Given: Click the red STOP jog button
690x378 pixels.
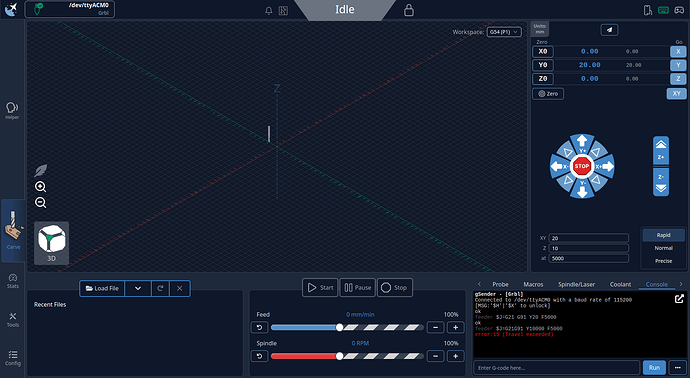Looking at the screenshot, I should coord(582,166).
